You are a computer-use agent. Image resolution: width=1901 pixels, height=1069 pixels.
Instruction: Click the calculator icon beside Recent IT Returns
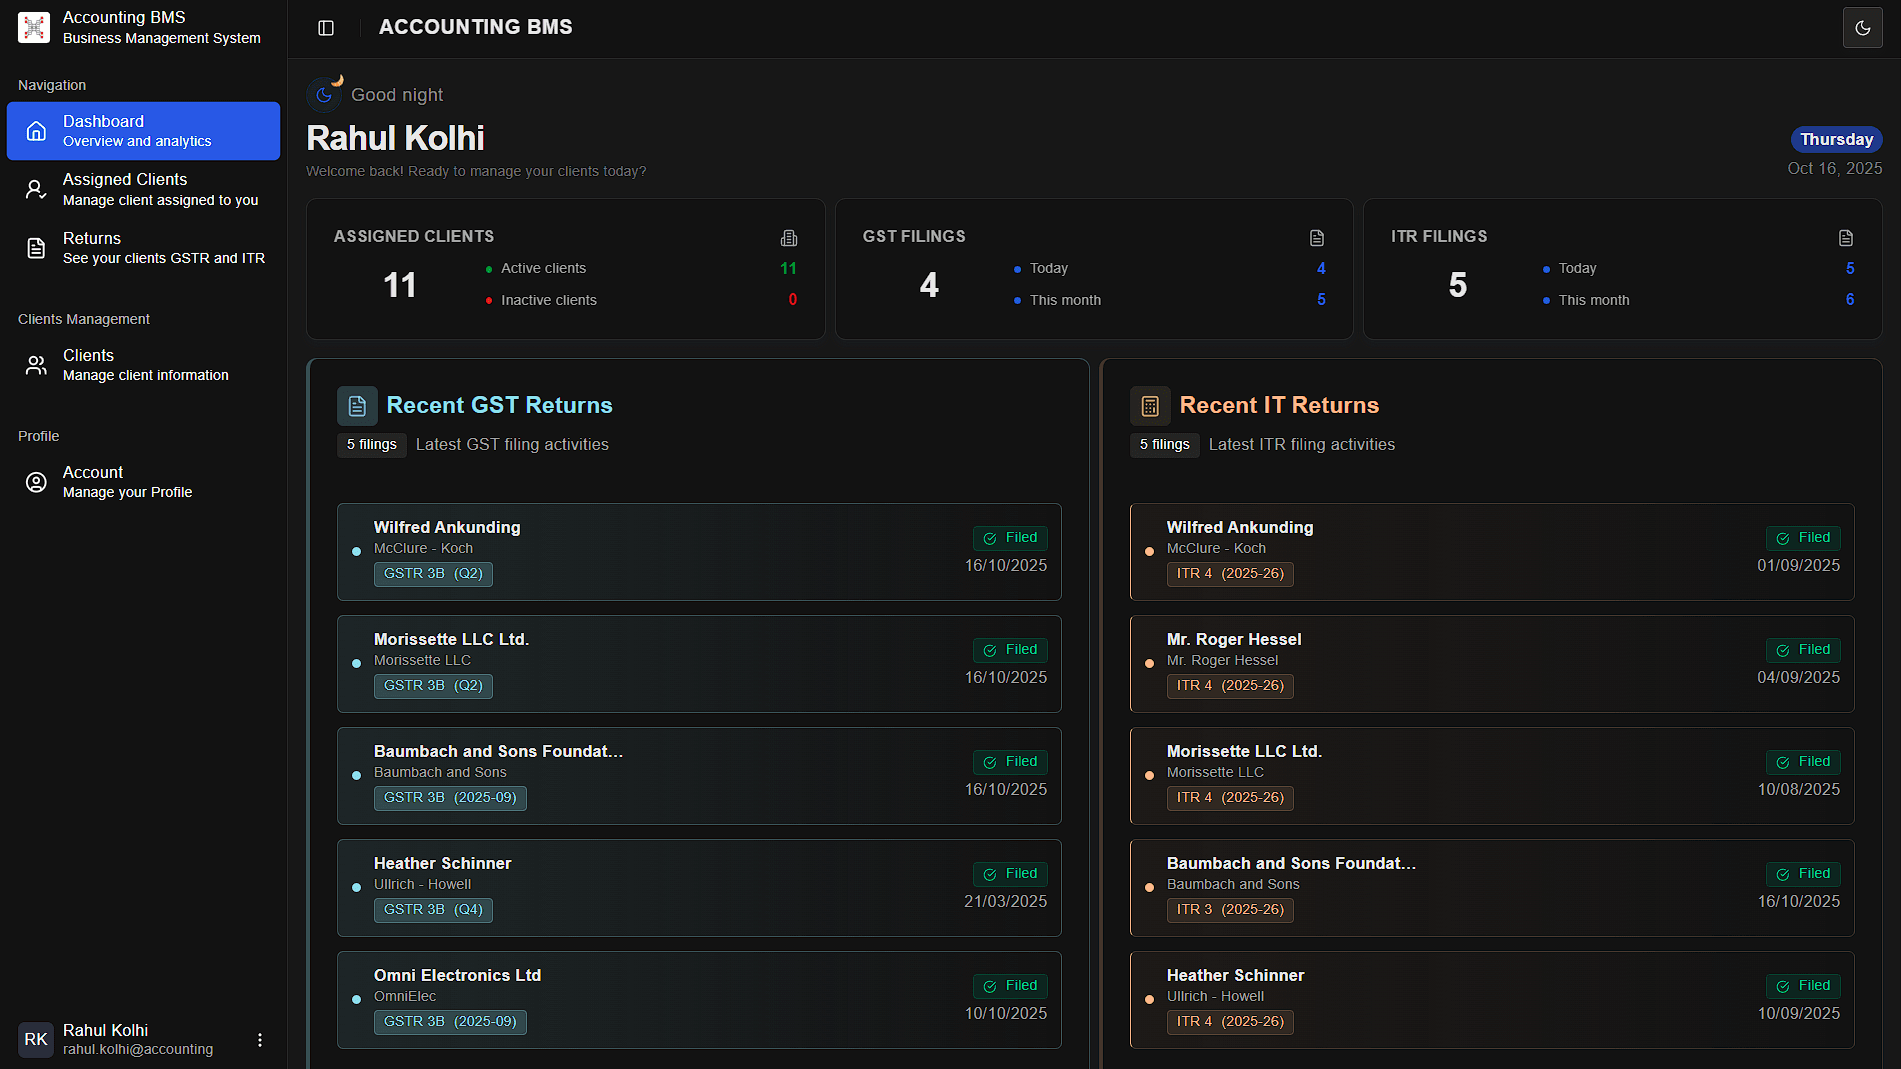pyautogui.click(x=1150, y=405)
